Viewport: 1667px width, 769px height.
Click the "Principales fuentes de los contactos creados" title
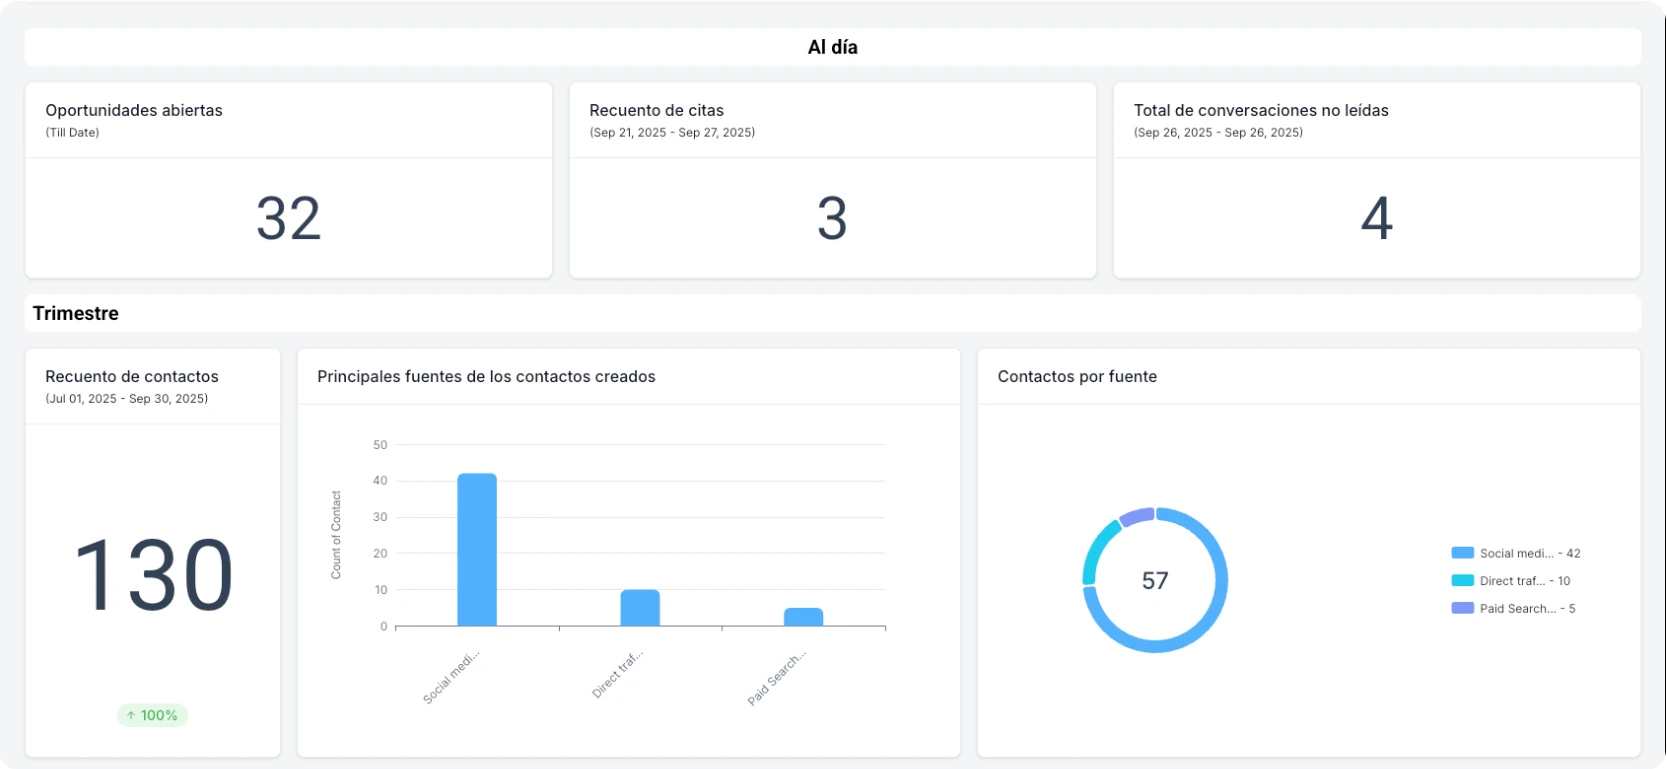[x=486, y=377]
